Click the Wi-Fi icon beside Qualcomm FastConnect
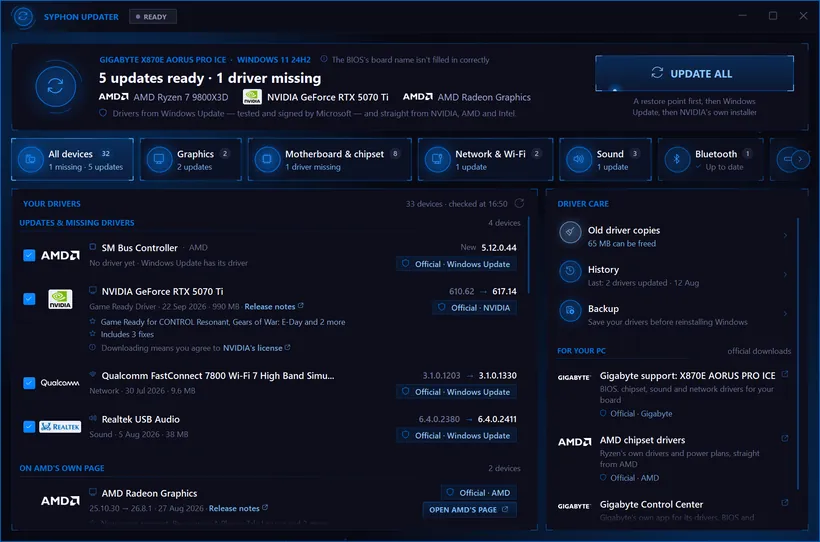This screenshot has width=820, height=542. pyautogui.click(x=93, y=374)
